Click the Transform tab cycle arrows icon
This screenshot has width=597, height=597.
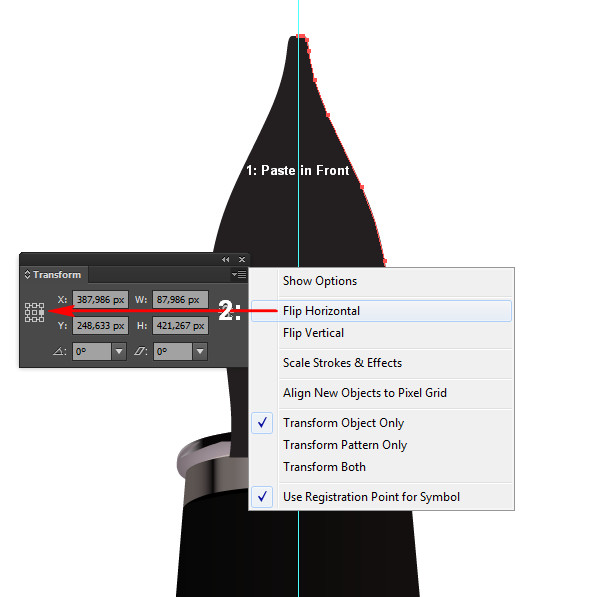point(27,275)
